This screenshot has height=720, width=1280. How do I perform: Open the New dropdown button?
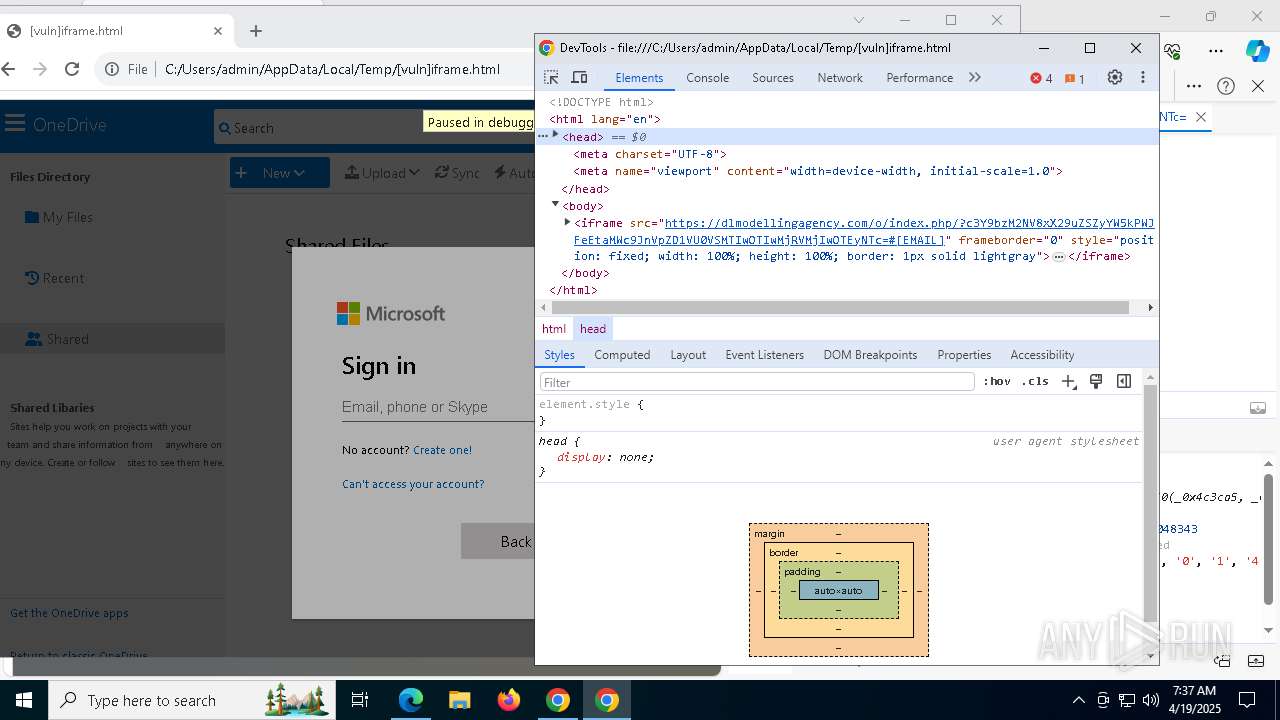[280, 173]
